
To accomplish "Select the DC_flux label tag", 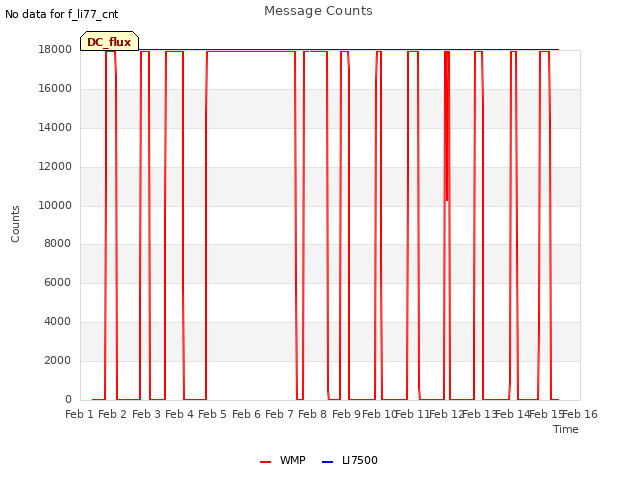I will [x=109, y=41].
